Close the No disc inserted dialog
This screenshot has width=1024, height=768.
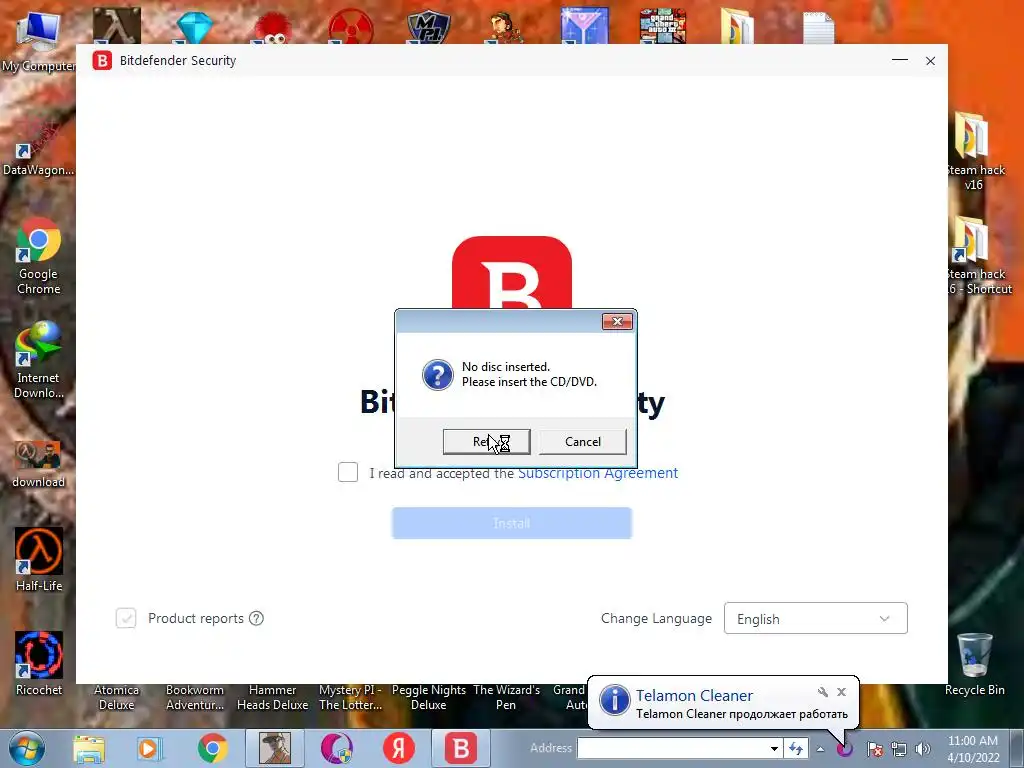(617, 321)
